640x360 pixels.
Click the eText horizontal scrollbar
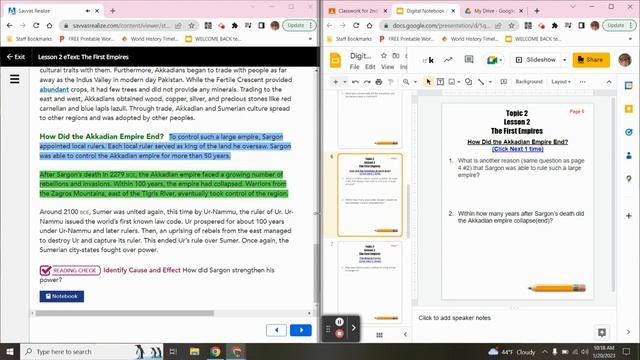(x=124, y=313)
